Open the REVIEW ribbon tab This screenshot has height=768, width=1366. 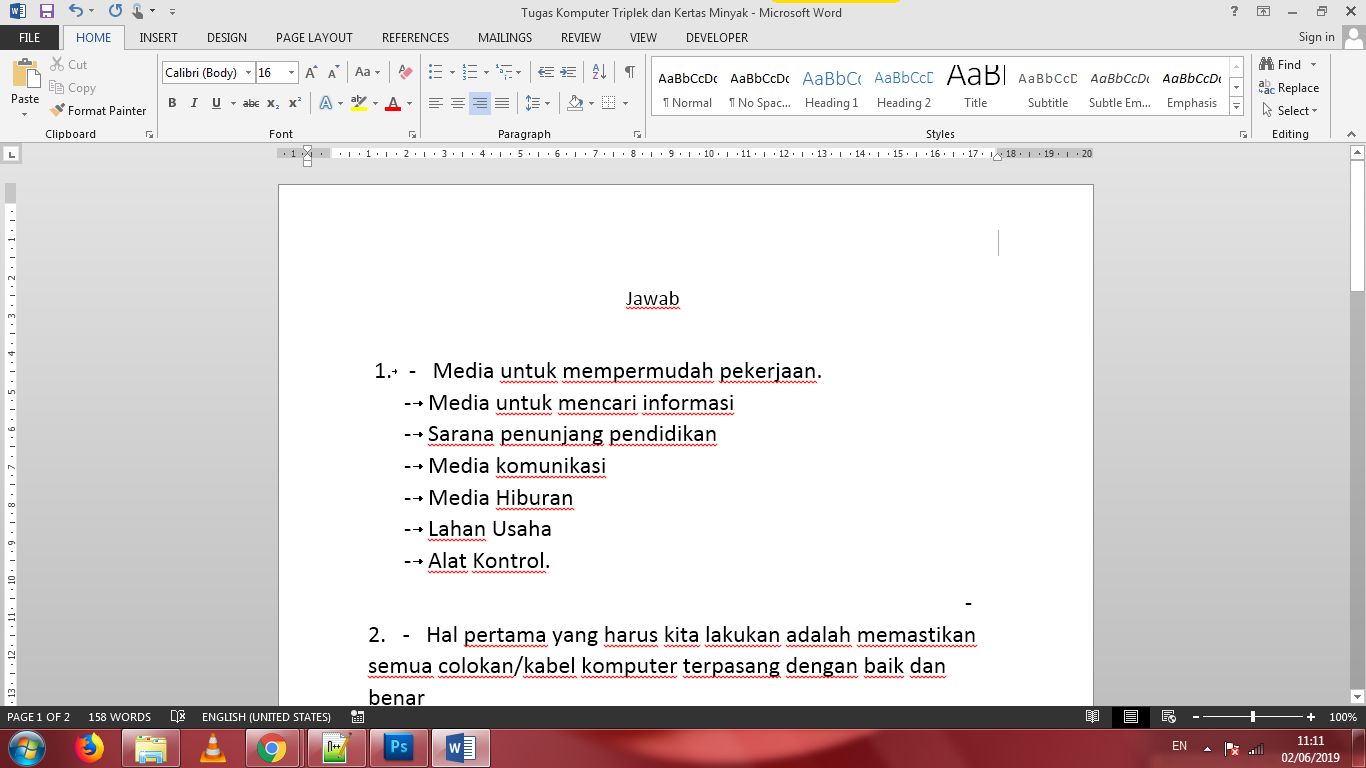click(580, 37)
